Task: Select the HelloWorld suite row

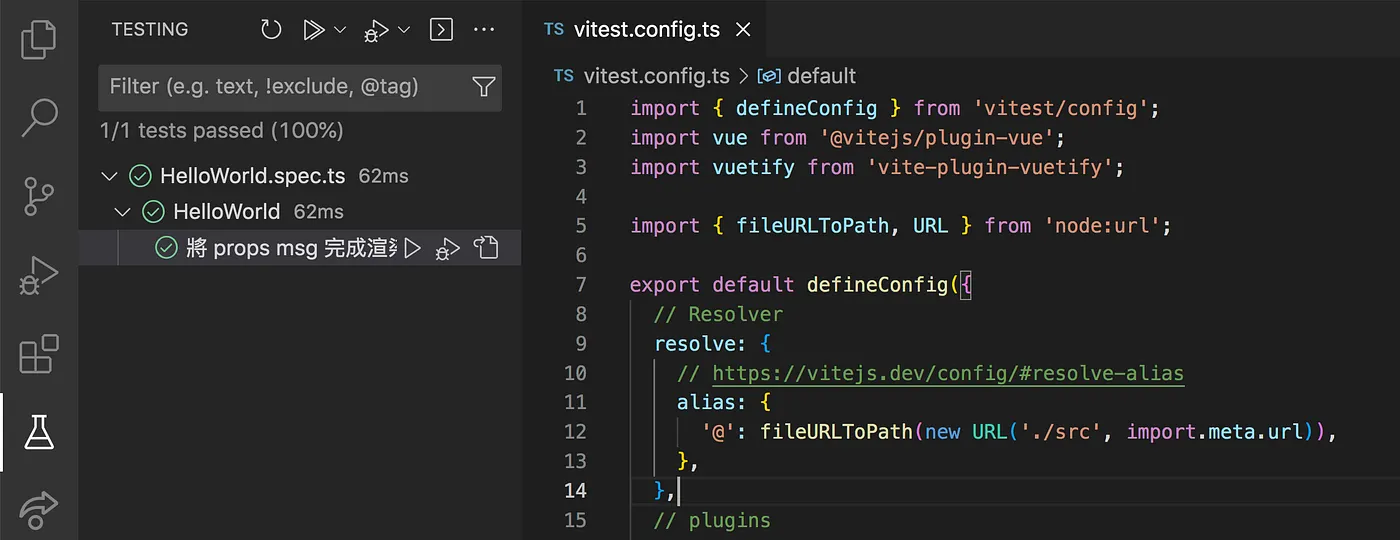Action: [300, 212]
